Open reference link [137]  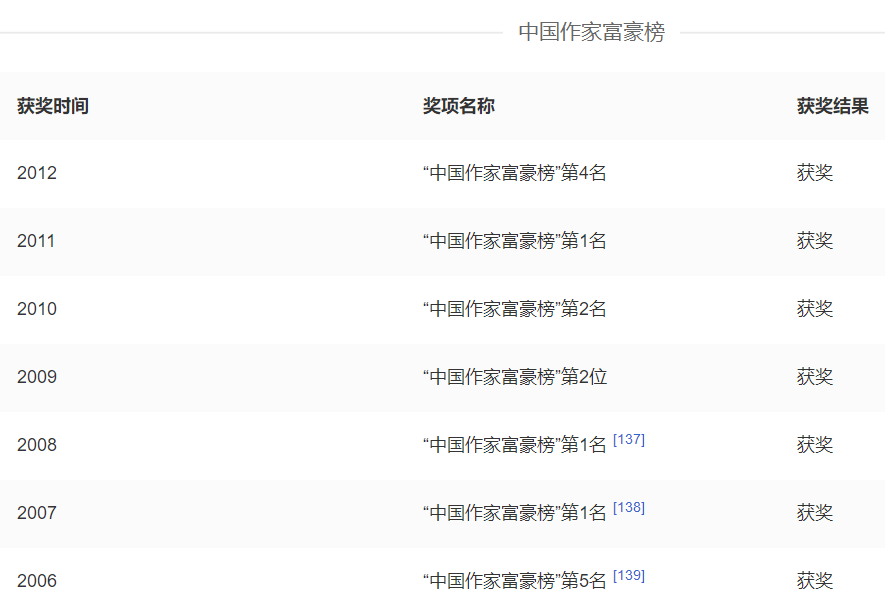(x=628, y=440)
